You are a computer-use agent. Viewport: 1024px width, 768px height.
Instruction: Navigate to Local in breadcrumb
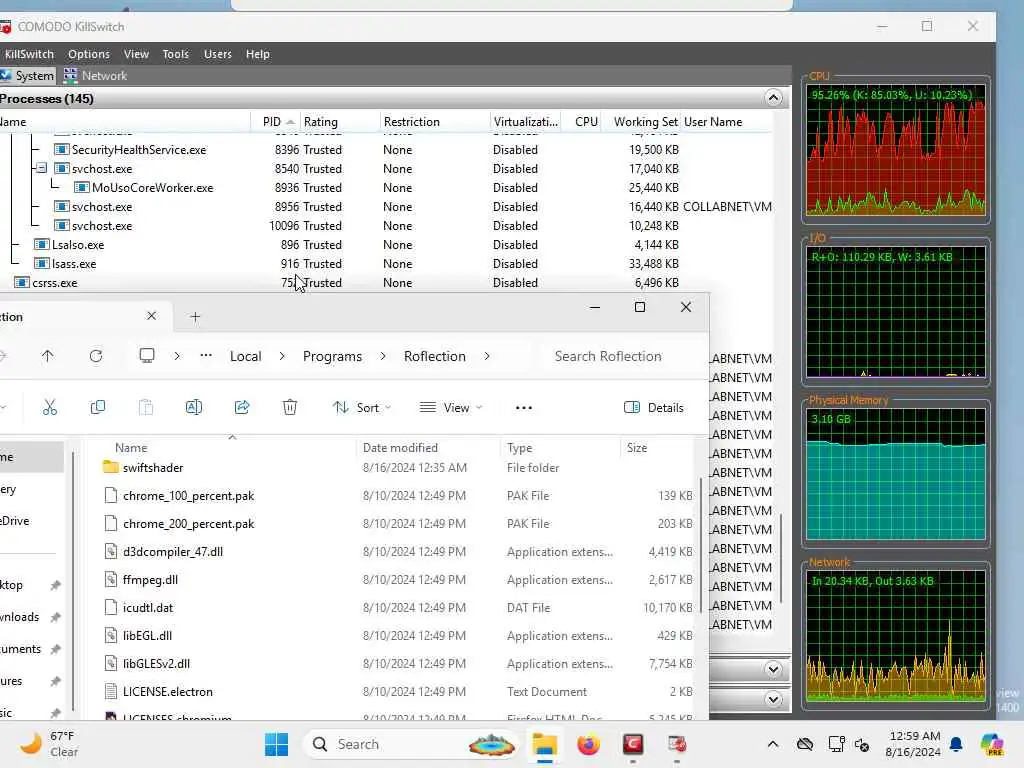tap(246, 357)
